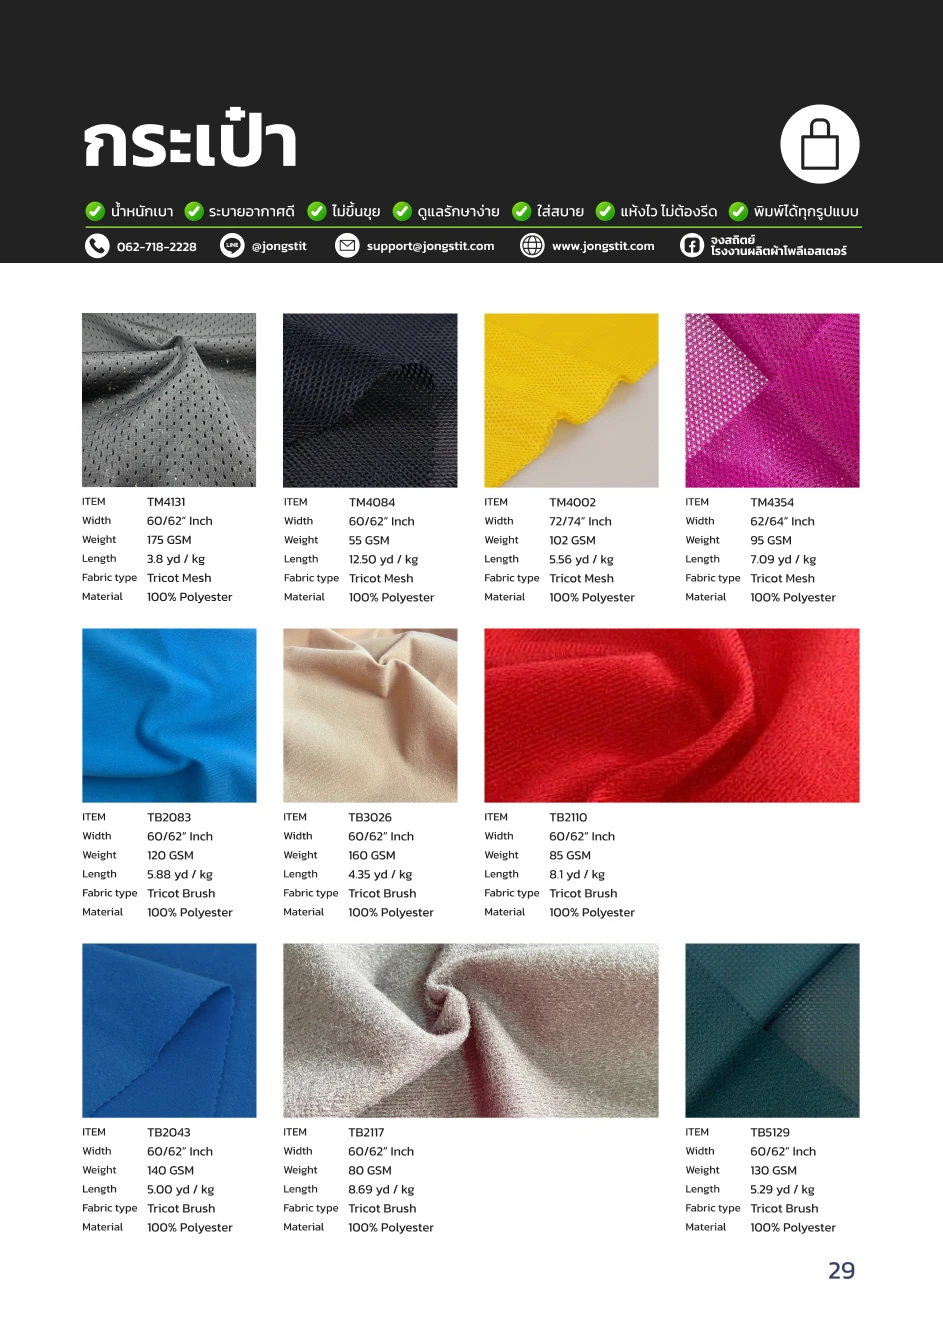This screenshot has width=943, height=1333.
Task: Select the yellow TM4002 fabric photo
Action: [x=571, y=400]
